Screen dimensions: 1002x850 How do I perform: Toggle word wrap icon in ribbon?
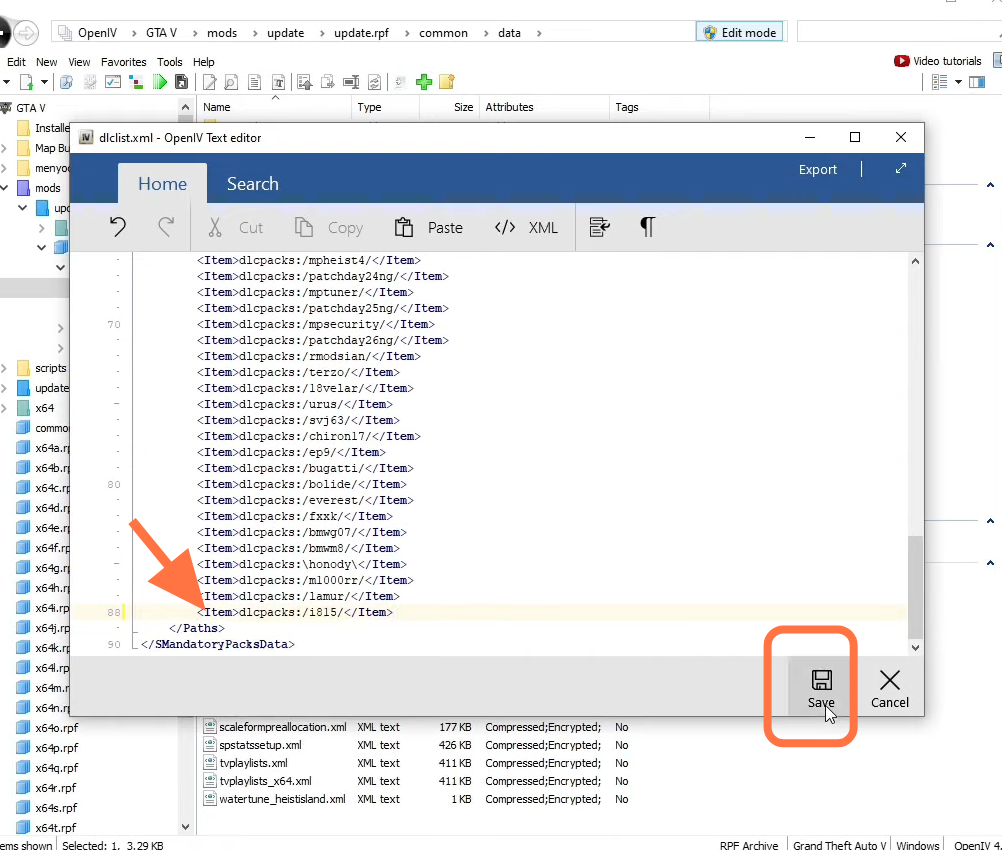point(599,227)
